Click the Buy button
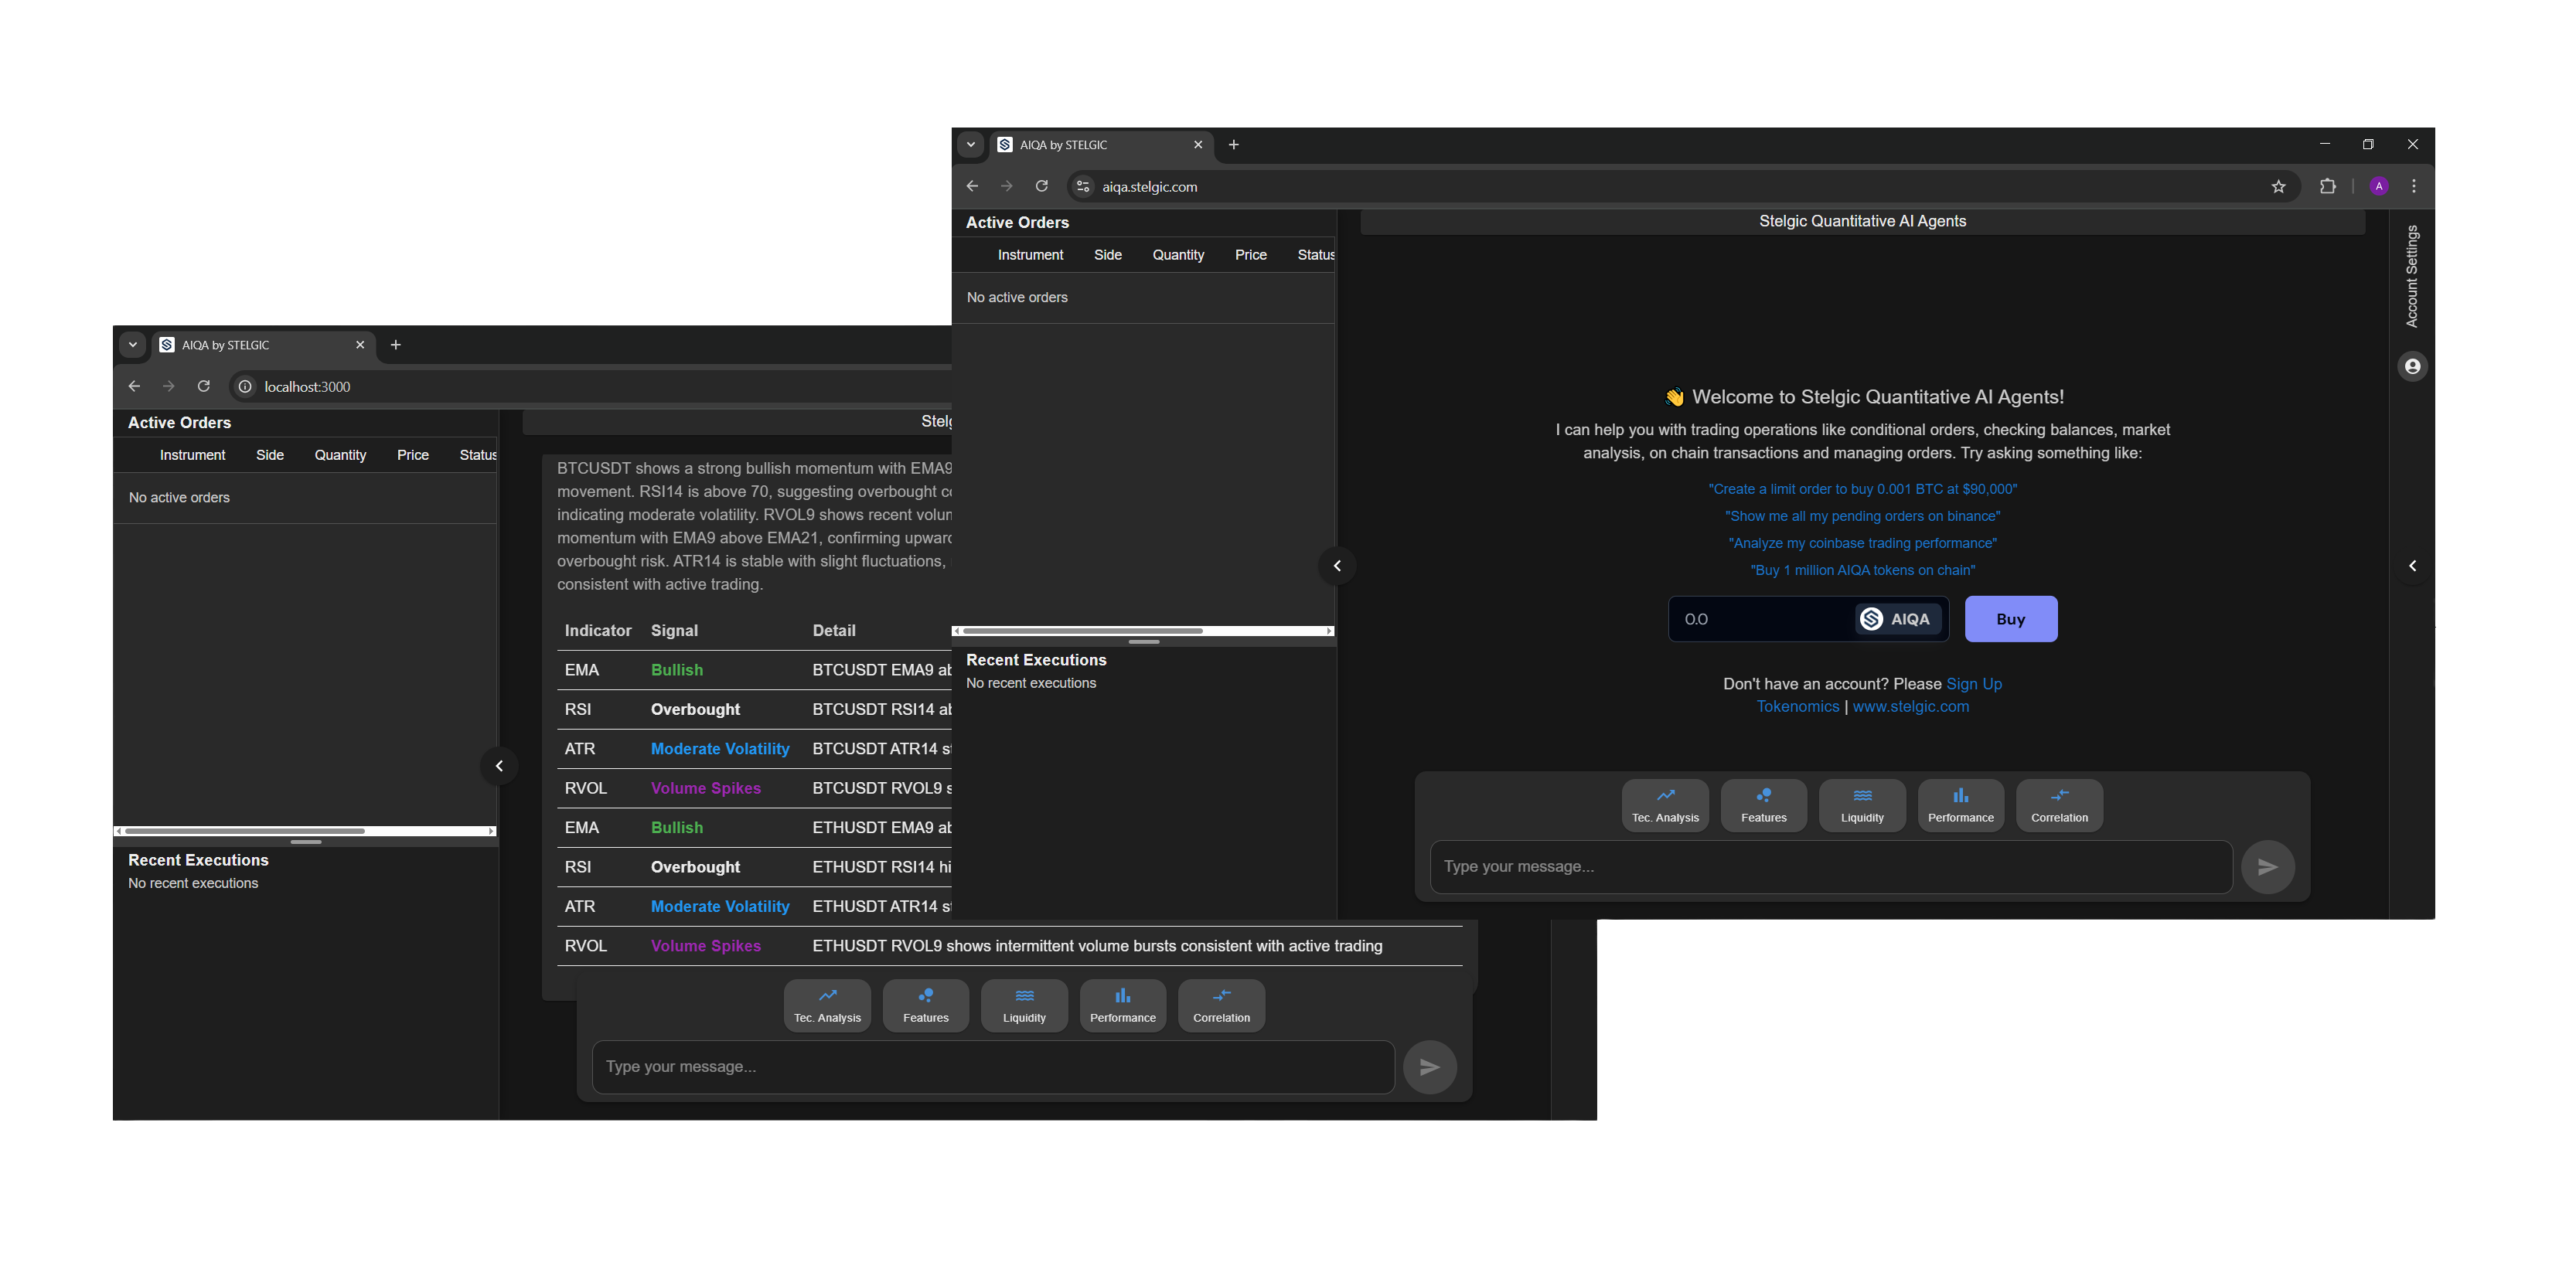 click(2011, 619)
